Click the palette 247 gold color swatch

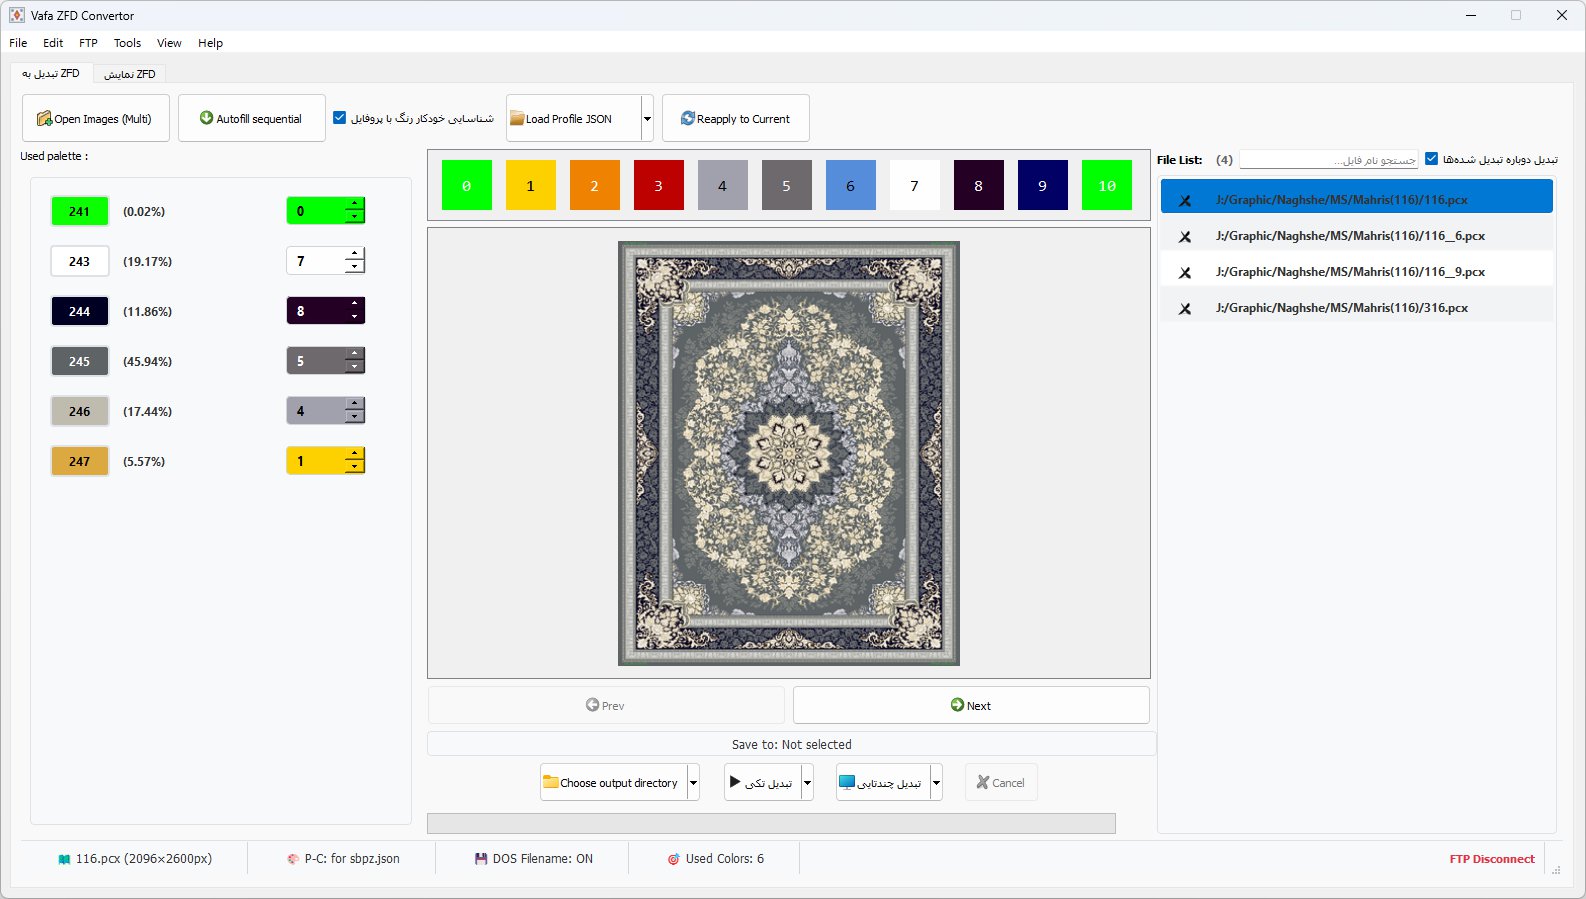pyautogui.click(x=80, y=461)
